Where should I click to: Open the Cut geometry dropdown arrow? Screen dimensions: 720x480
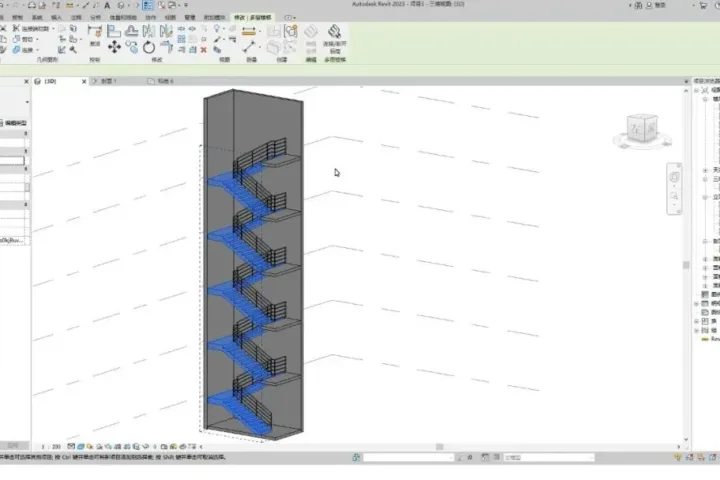pyautogui.click(x=37, y=39)
